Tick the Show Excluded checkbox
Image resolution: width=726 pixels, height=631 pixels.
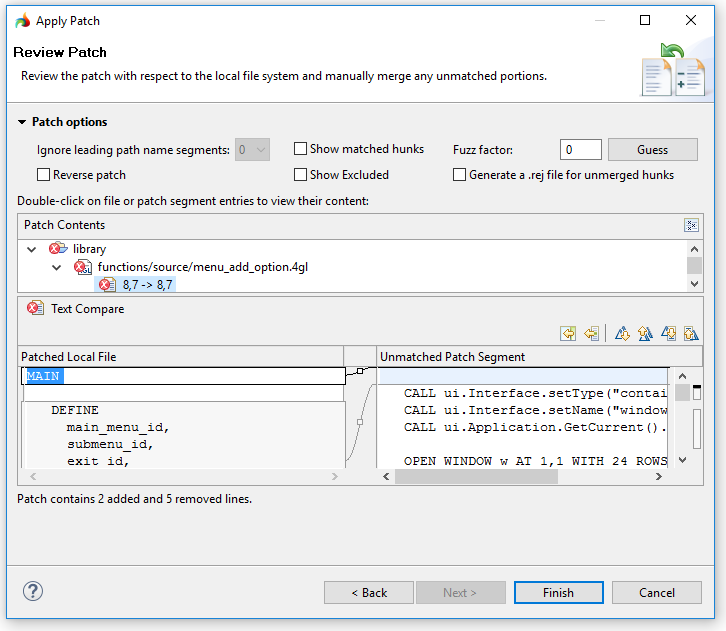[300, 175]
